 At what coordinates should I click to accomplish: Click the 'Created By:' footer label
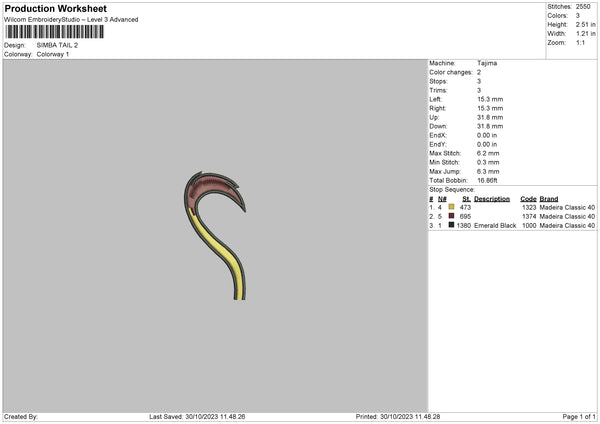[x=21, y=417]
